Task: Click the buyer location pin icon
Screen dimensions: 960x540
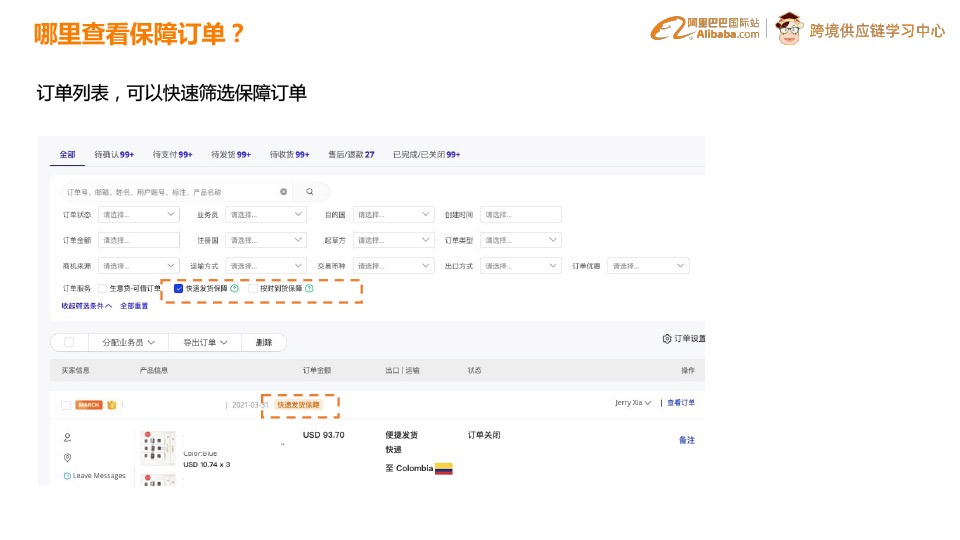Action: click(68, 457)
